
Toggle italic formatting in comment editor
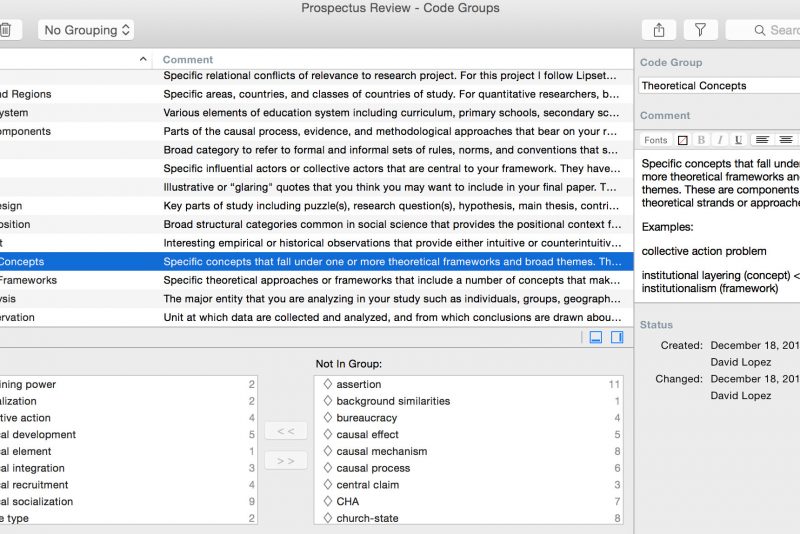pyautogui.click(x=720, y=140)
